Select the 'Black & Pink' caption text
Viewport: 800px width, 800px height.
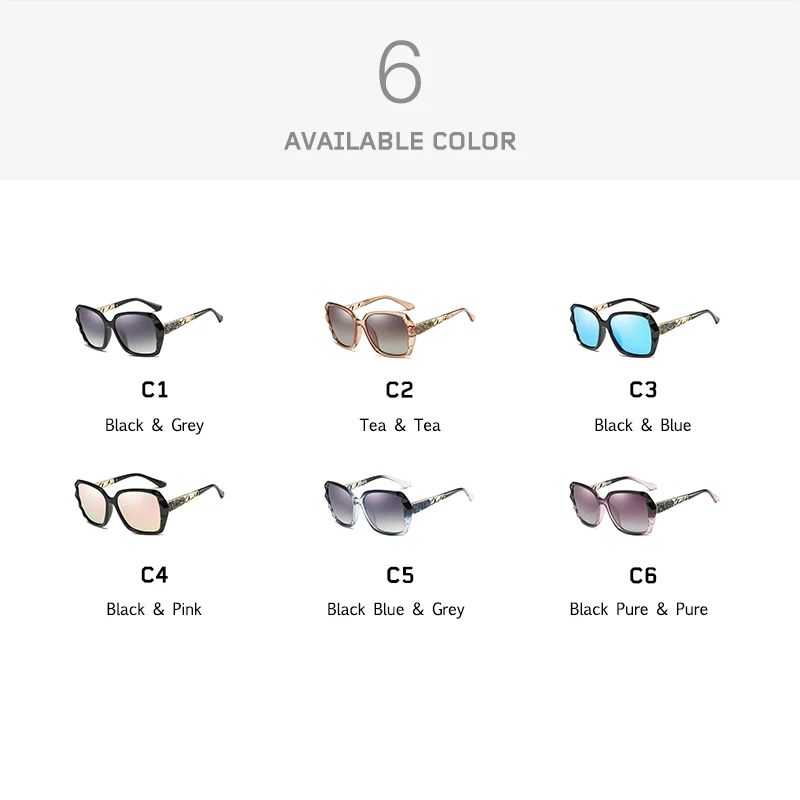point(154,609)
